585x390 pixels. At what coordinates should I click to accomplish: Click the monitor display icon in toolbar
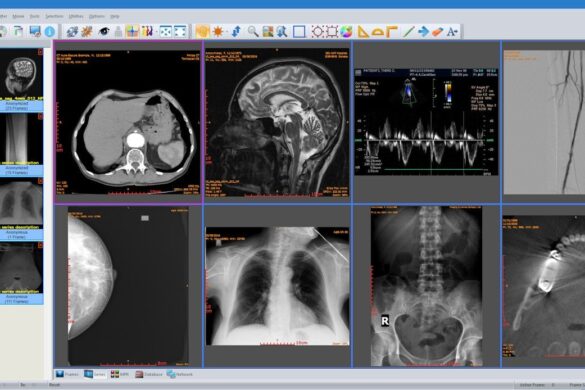[35, 31]
